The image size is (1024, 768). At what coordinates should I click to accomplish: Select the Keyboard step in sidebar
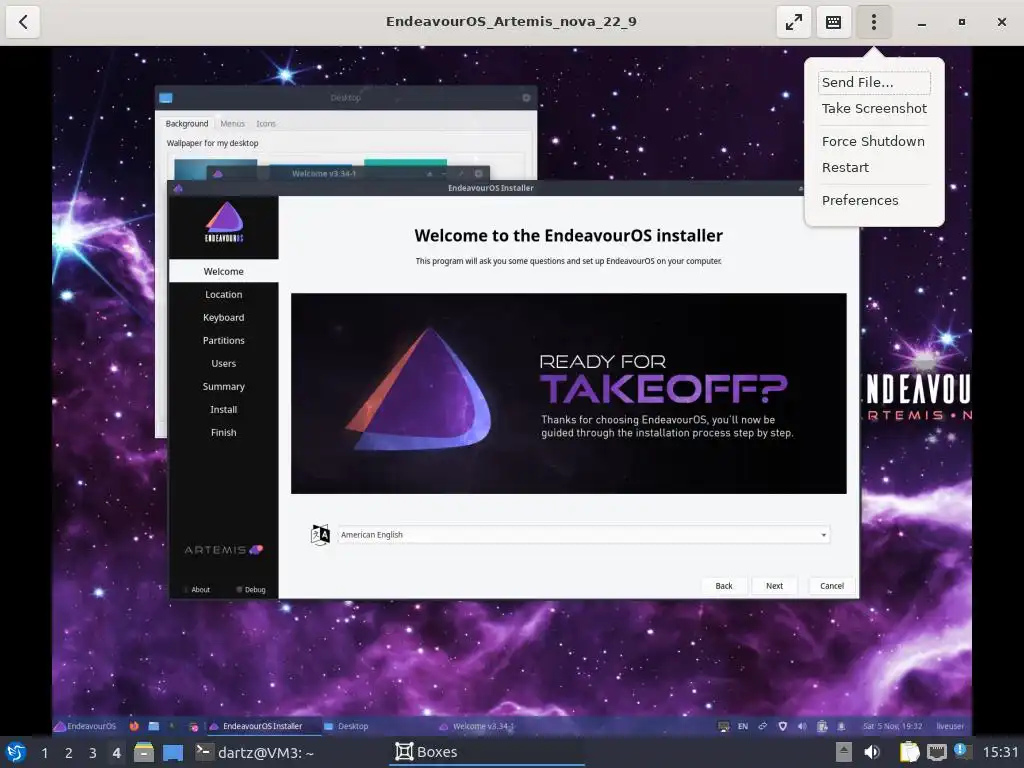223,317
